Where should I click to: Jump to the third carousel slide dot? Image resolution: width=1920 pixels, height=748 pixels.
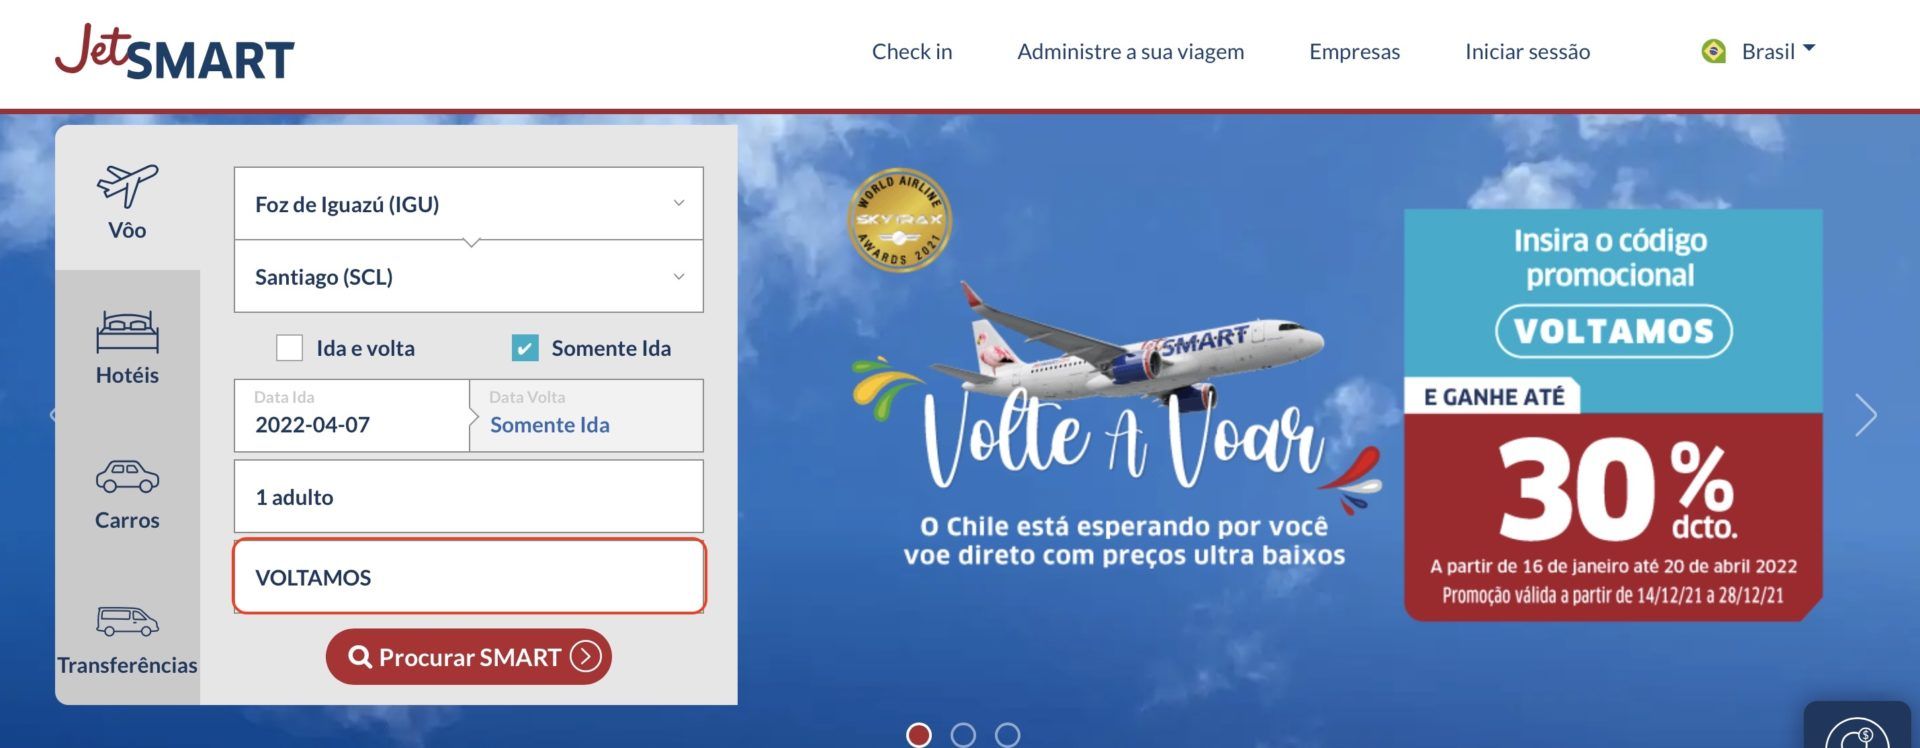[1008, 735]
